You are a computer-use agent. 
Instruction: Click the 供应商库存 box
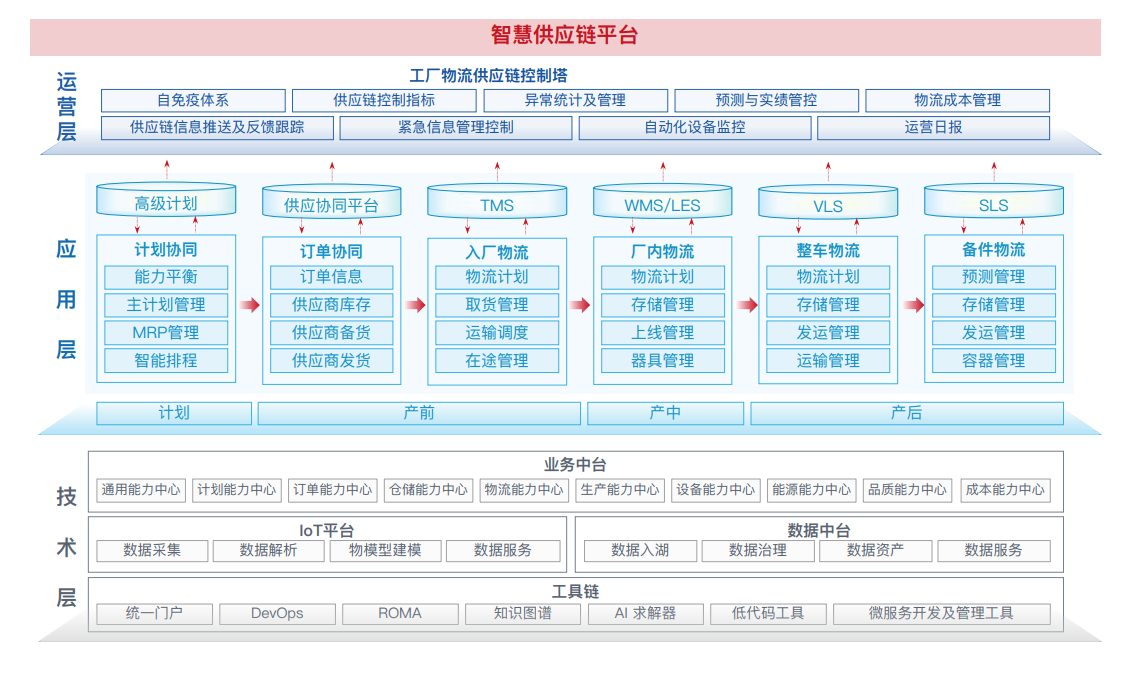pyautogui.click(x=332, y=305)
